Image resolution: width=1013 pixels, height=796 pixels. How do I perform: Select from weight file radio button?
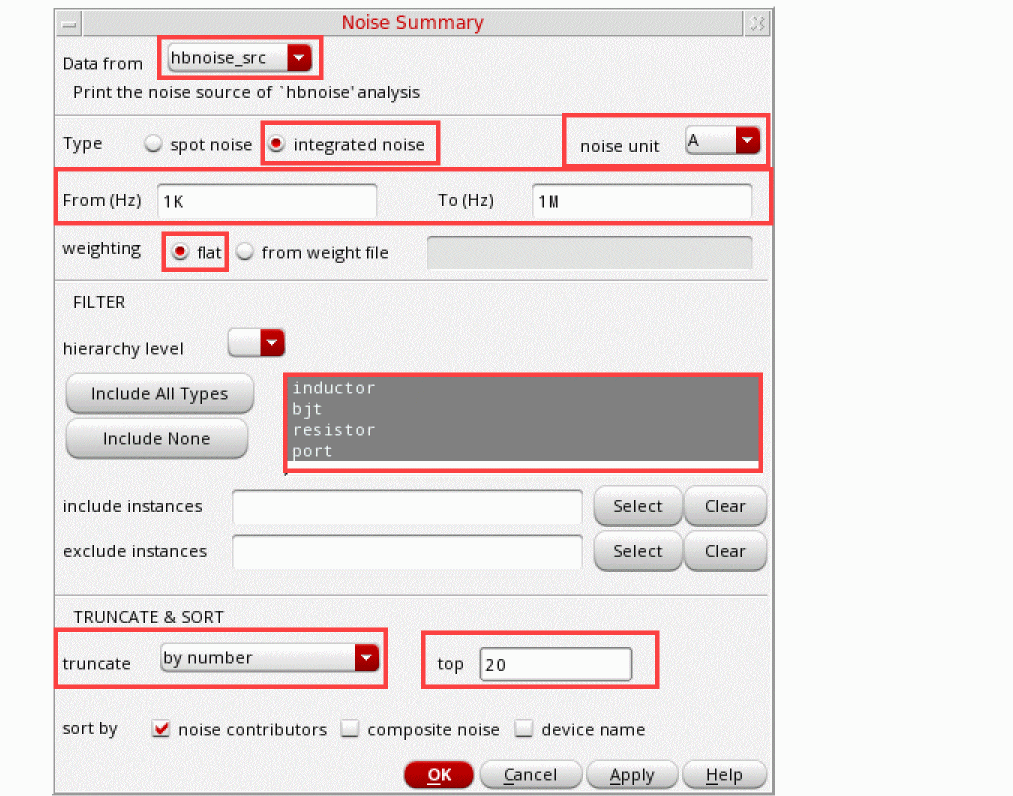click(245, 251)
